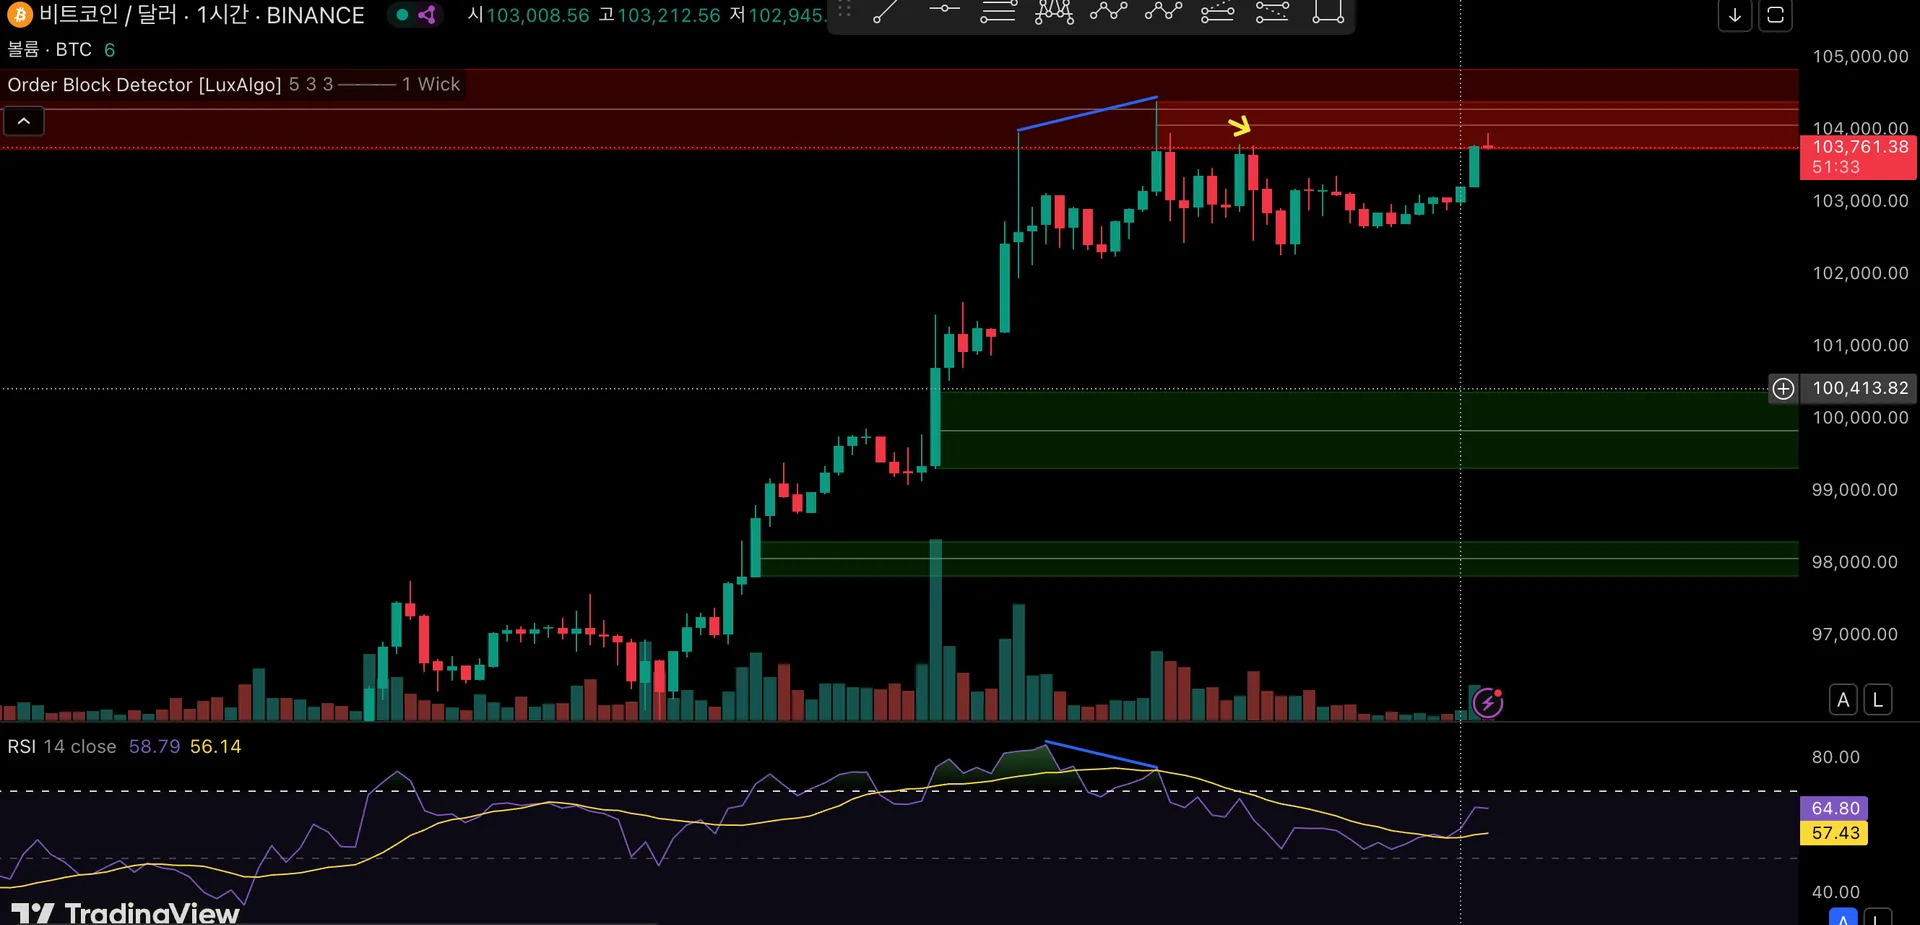Click the purple lightning icon near the volume bars

tap(1488, 703)
